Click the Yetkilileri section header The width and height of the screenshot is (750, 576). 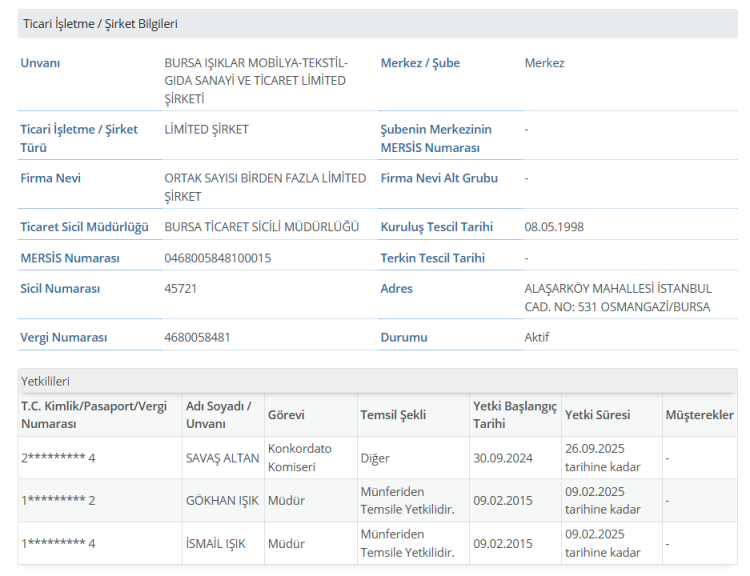(46, 381)
